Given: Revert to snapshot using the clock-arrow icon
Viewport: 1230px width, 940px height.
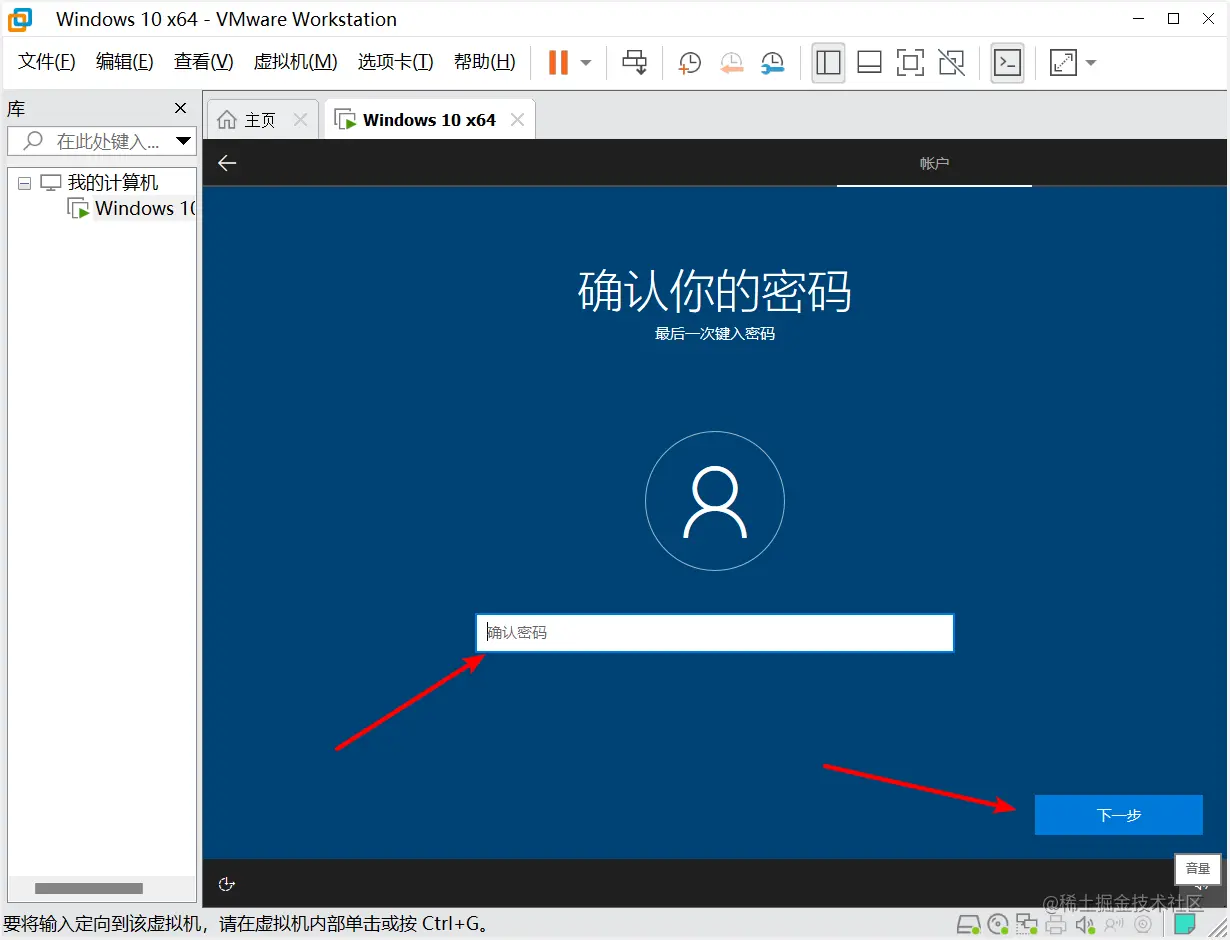Looking at the screenshot, I should point(731,63).
